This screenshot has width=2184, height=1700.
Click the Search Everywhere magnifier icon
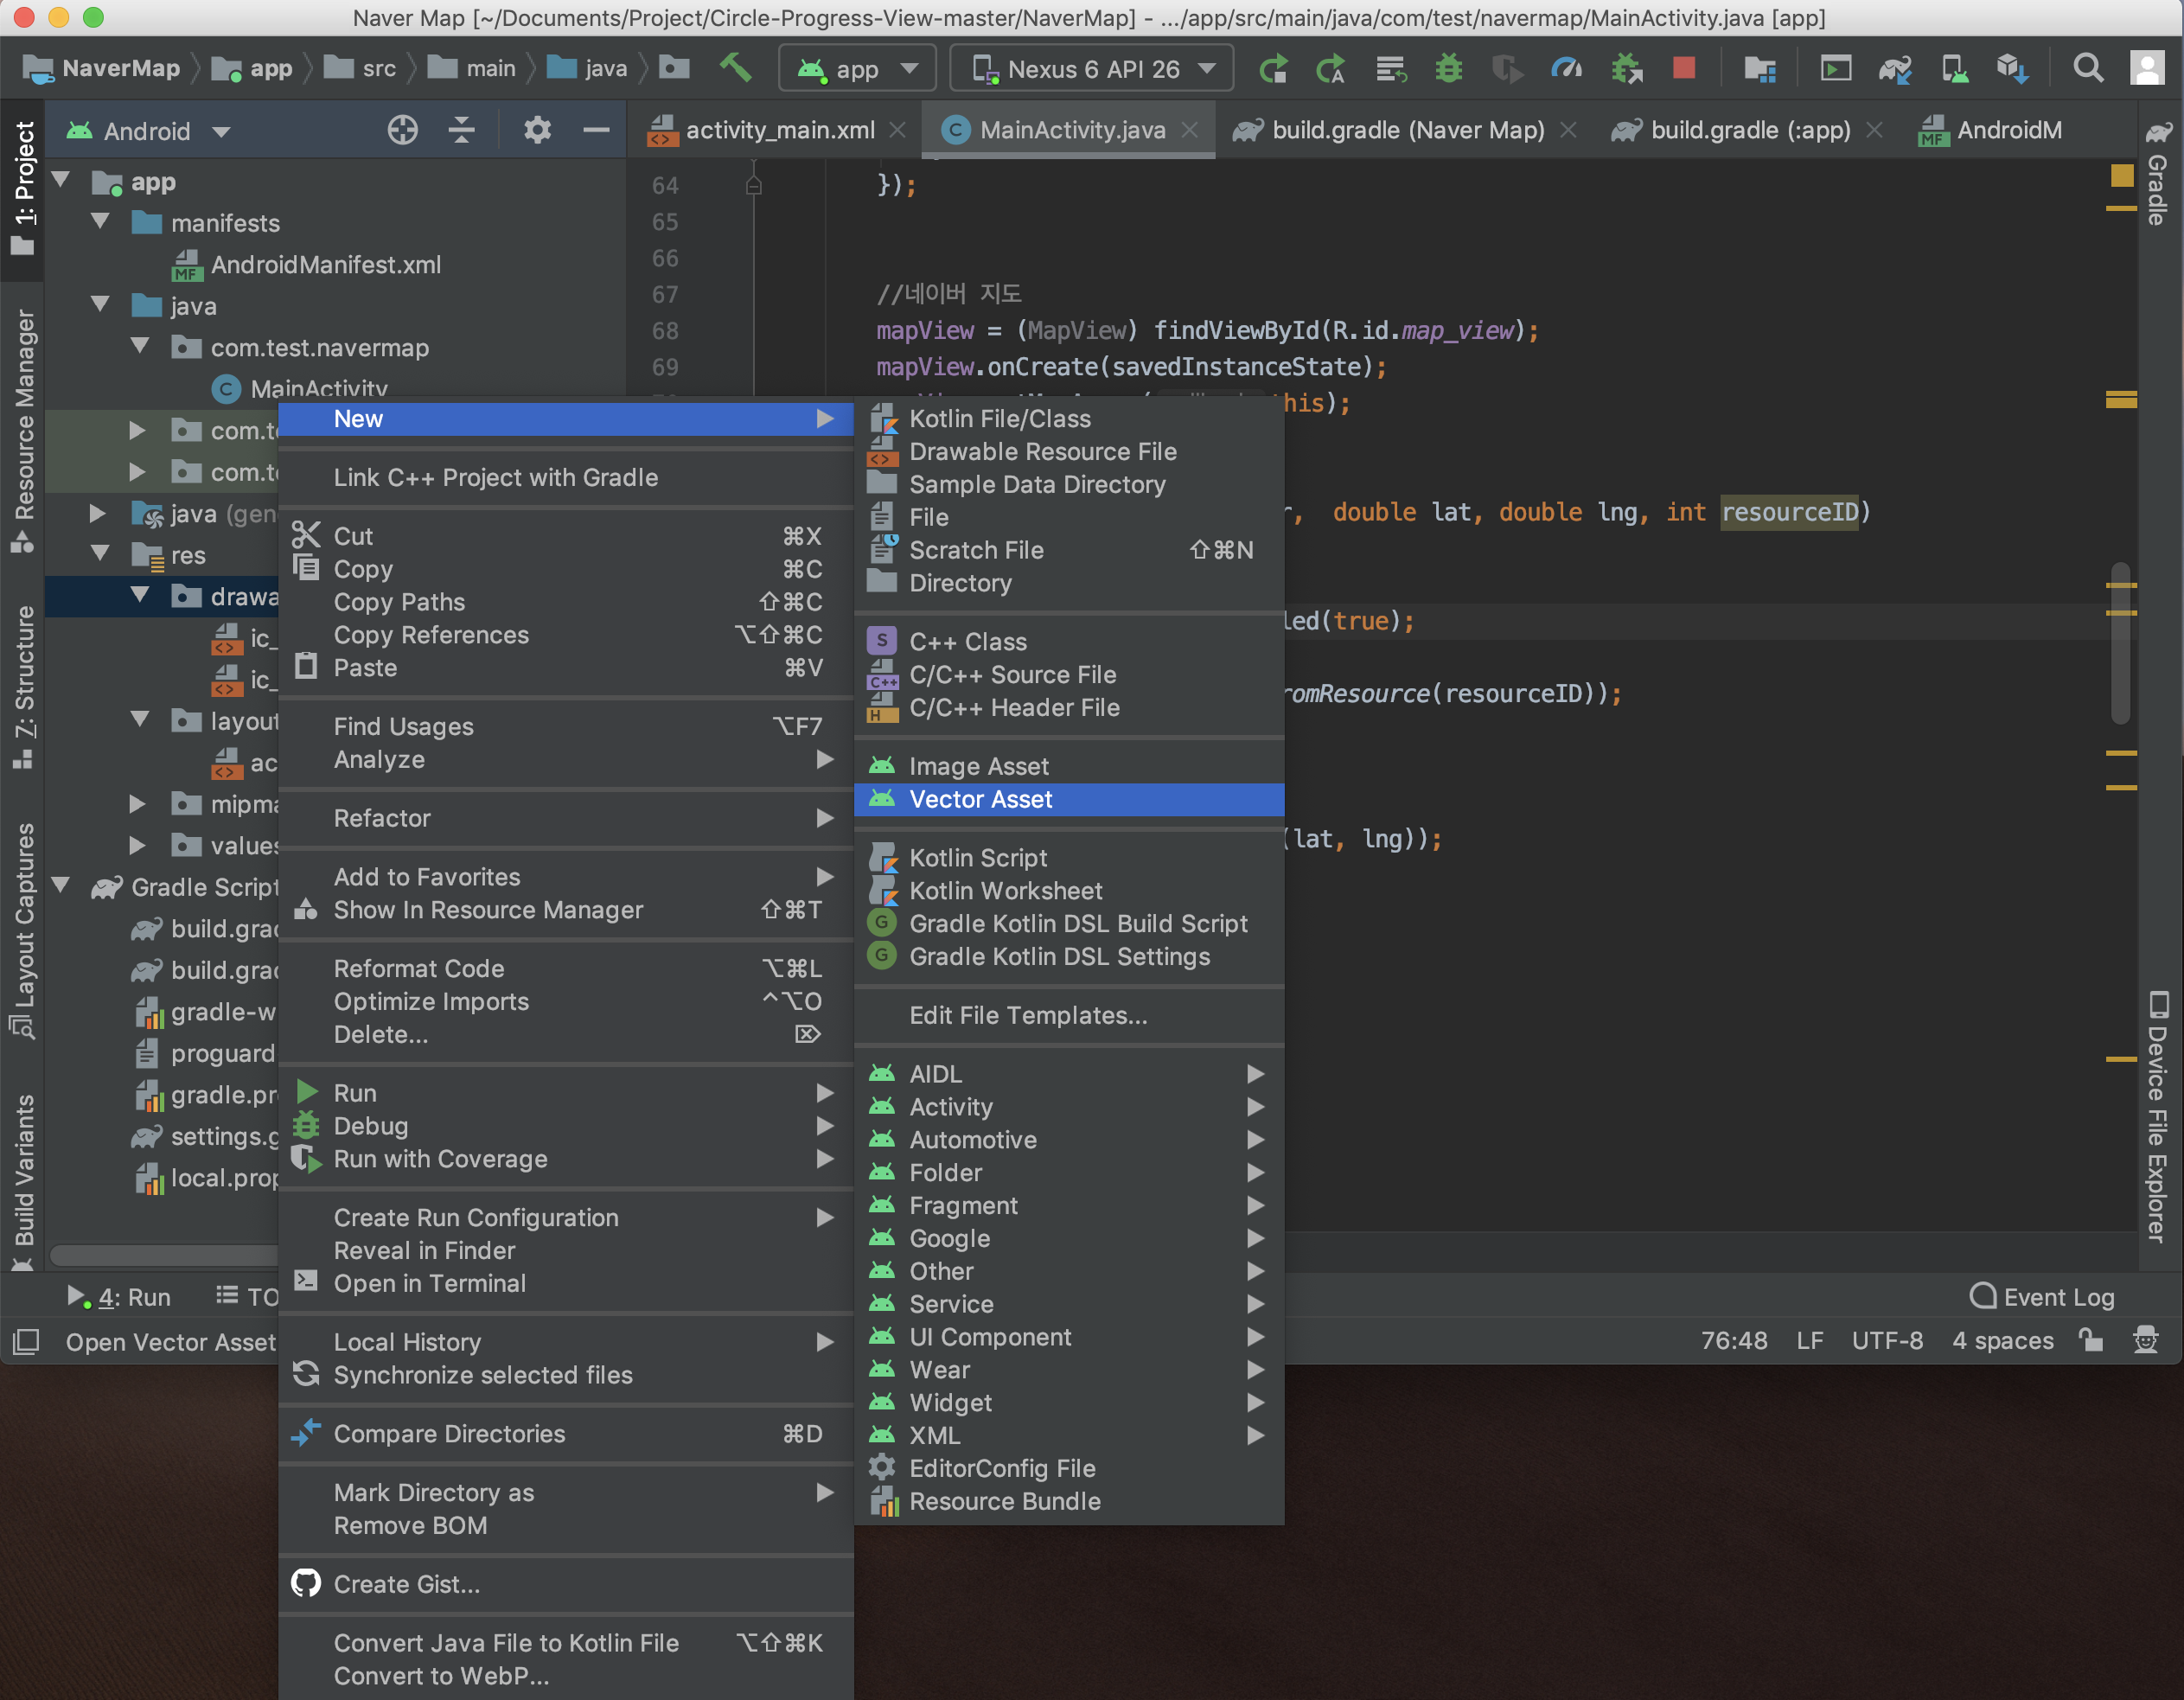(2088, 68)
